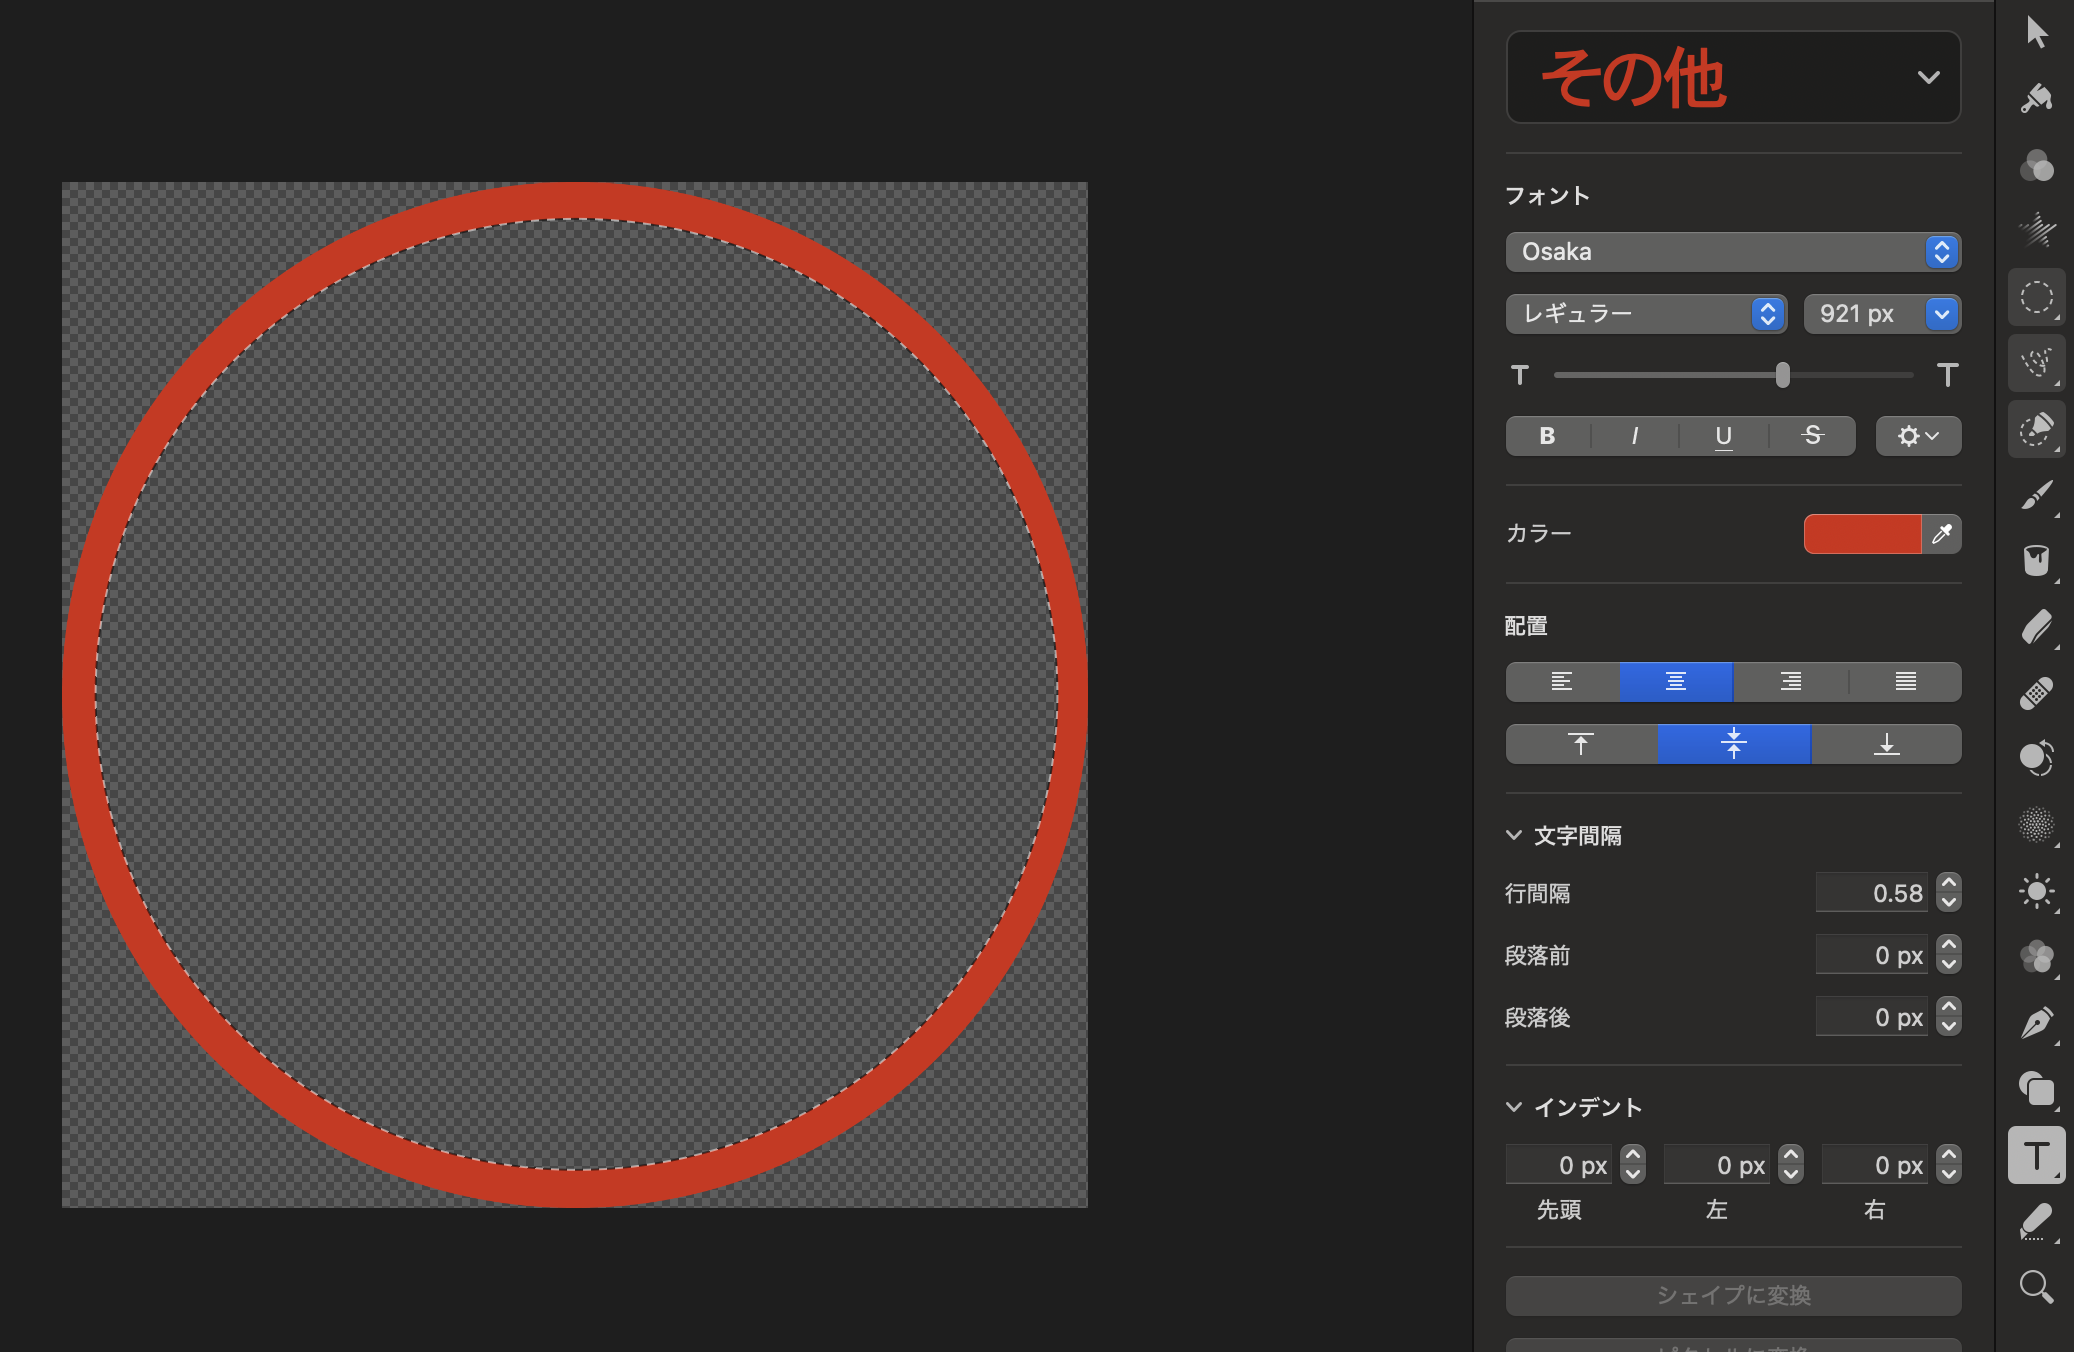Select the Erase tool
The image size is (2074, 1352).
[x=2036, y=627]
